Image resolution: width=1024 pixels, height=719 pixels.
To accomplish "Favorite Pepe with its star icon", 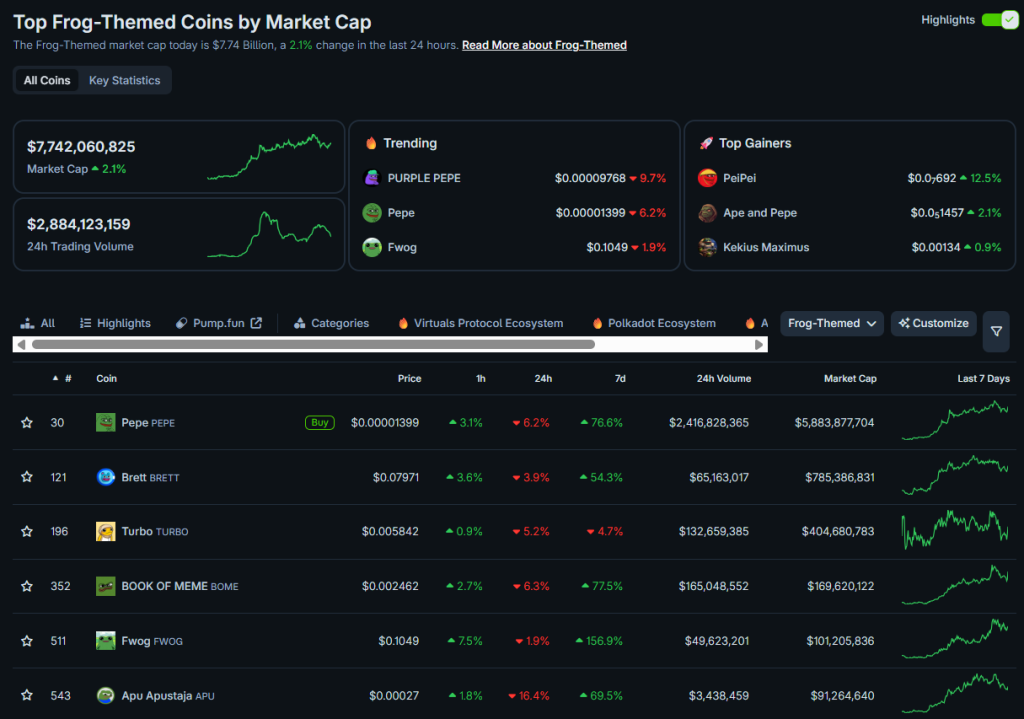I will pyautogui.click(x=27, y=423).
